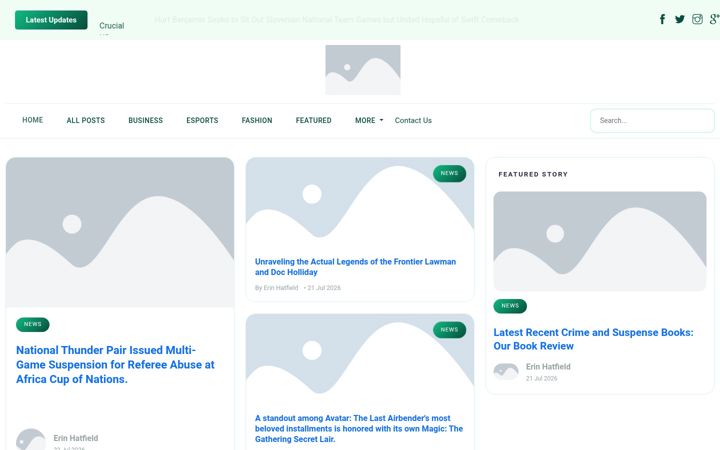Go to the HOME menu item
The image size is (720, 450).
click(x=33, y=120)
